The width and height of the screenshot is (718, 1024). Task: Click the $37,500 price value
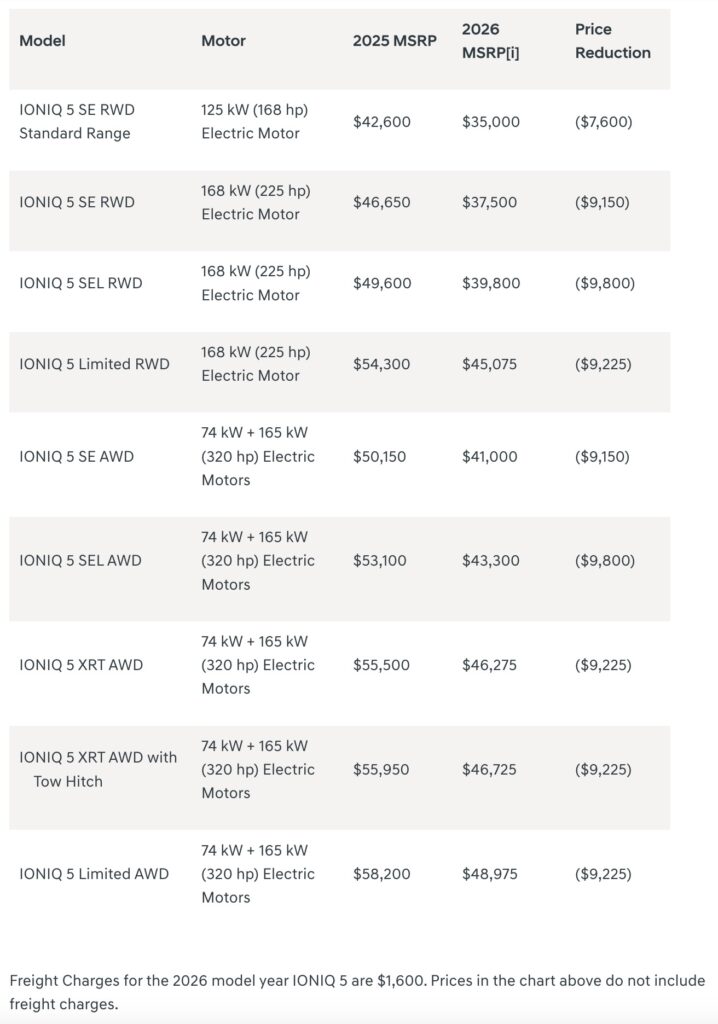(x=490, y=202)
